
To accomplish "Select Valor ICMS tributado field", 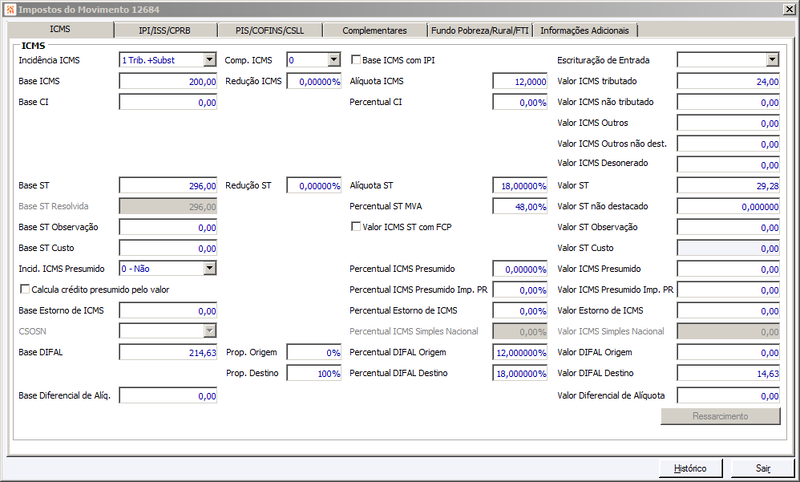I will pos(729,81).
